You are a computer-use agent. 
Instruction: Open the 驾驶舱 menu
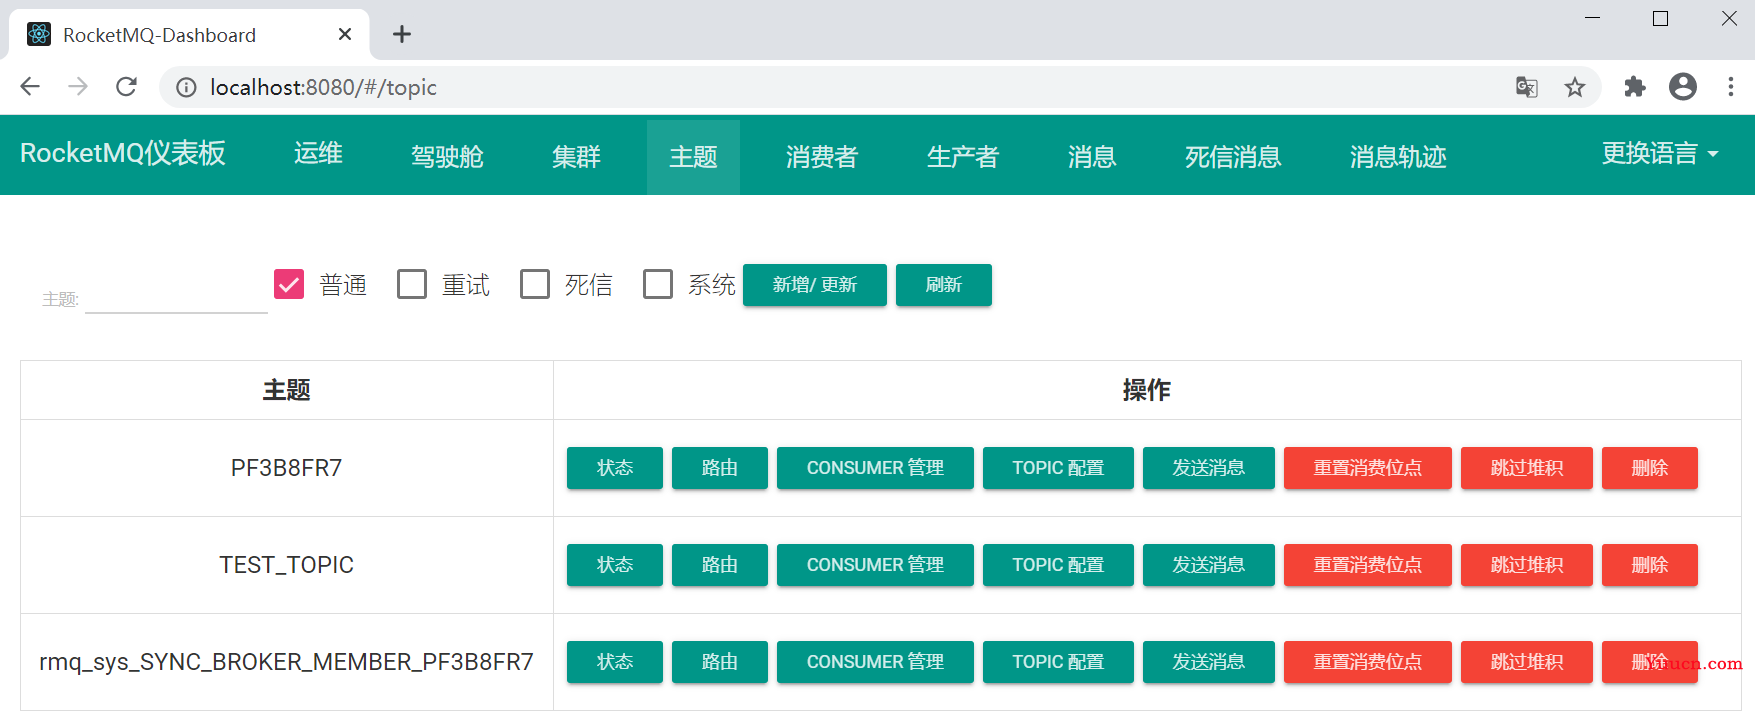tap(447, 157)
